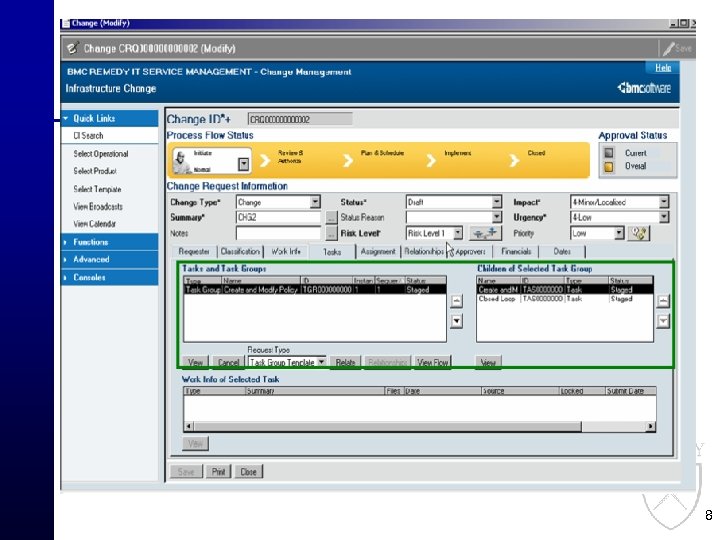Click the Close button at form bottom

click(x=248, y=472)
